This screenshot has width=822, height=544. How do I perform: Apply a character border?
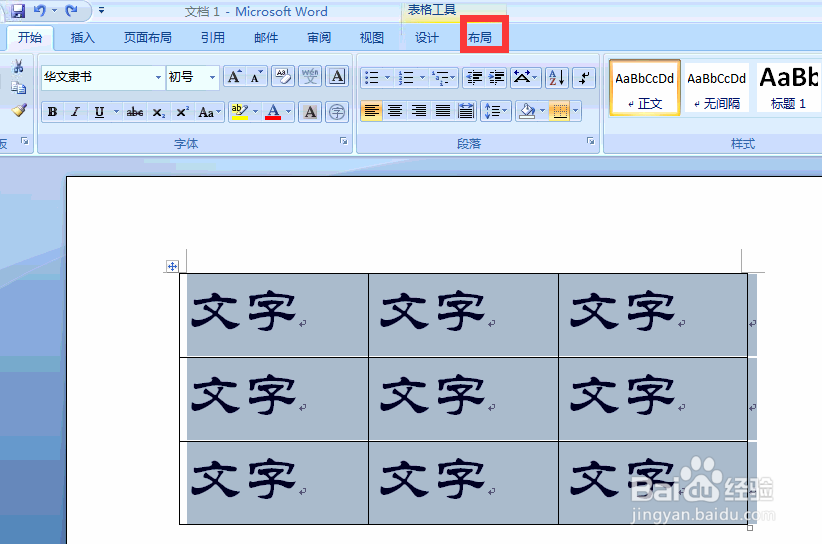337,77
